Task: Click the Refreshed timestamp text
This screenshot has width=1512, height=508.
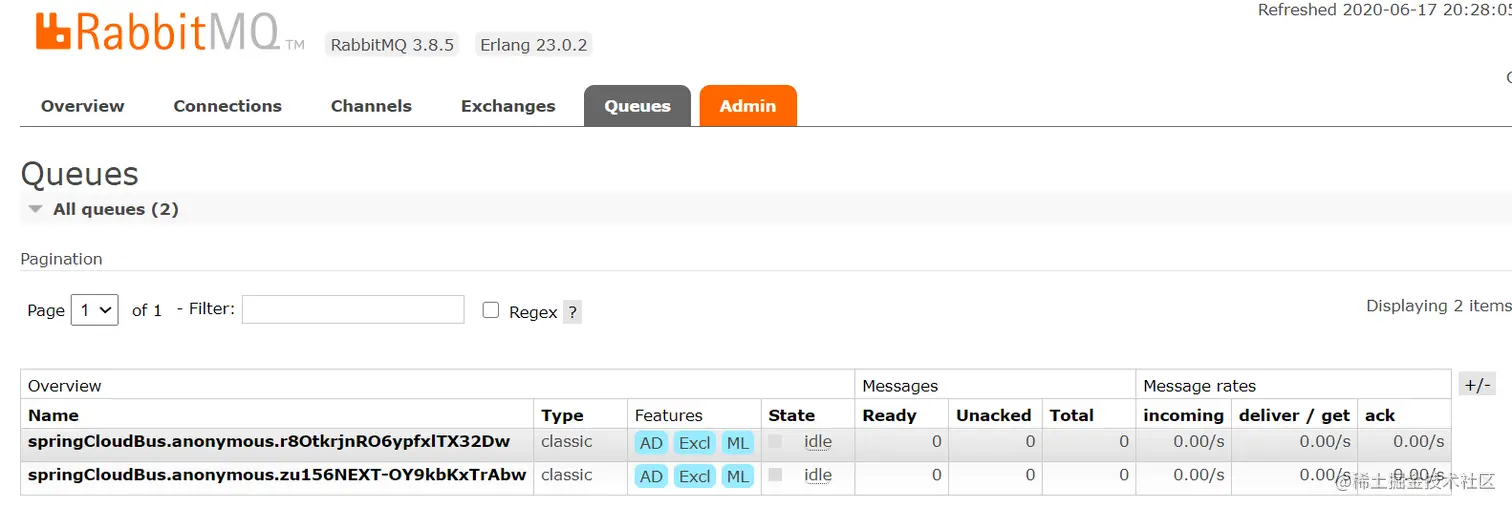Action: (x=1384, y=10)
